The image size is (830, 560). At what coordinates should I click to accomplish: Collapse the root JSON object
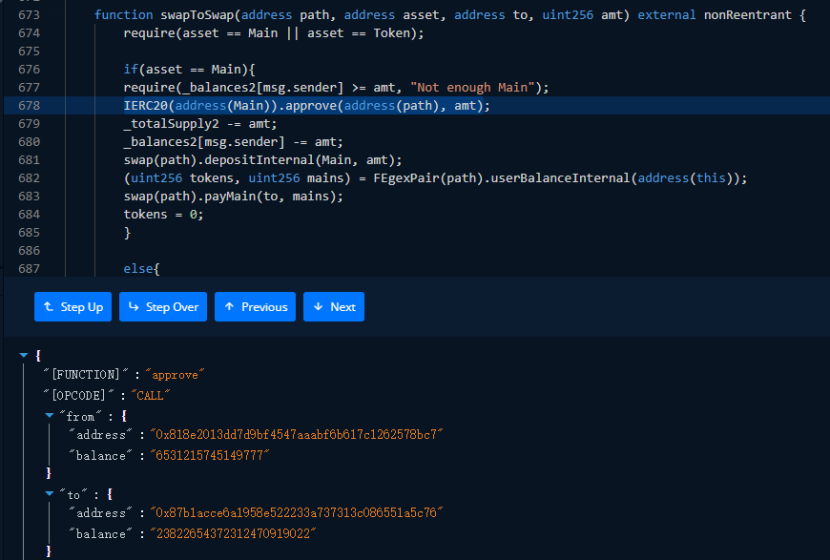coord(24,355)
